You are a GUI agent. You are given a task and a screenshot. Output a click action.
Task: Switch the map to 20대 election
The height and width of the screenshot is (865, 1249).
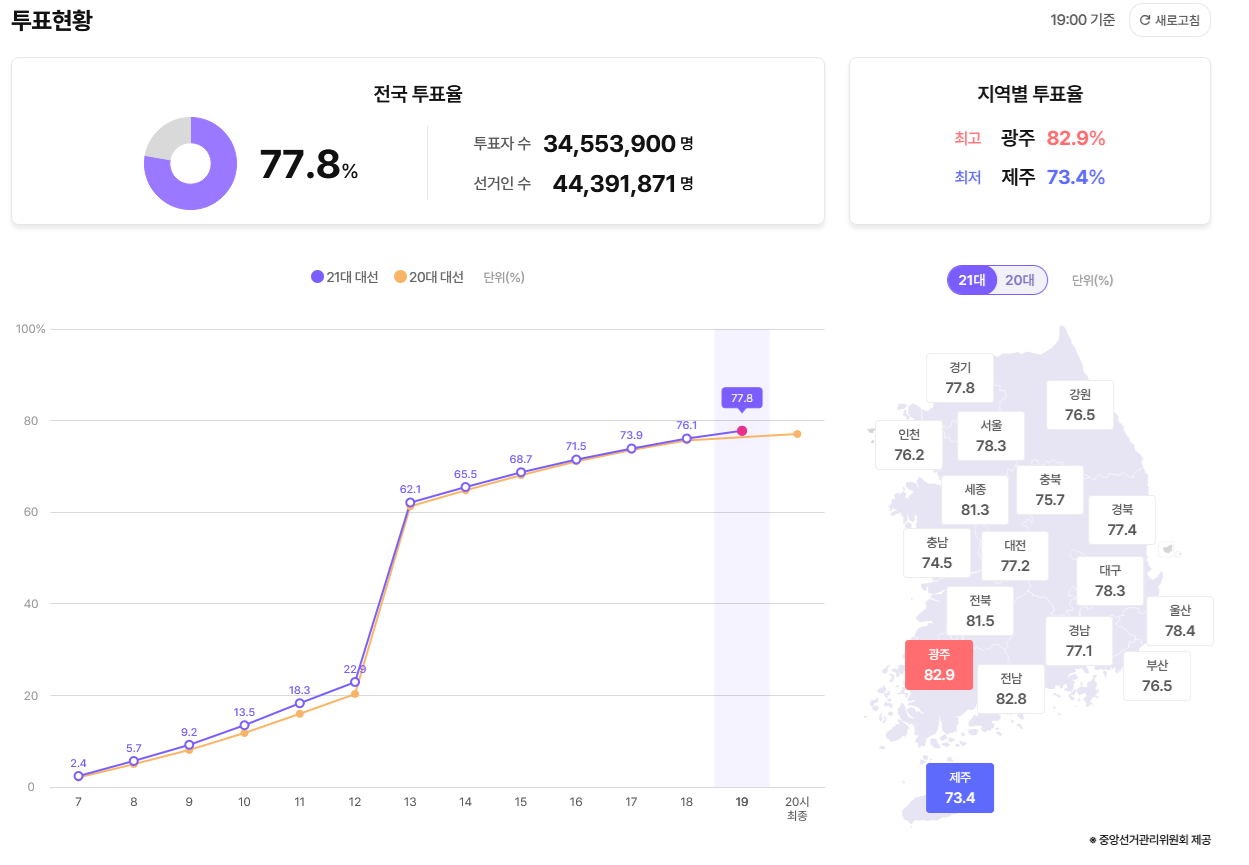(x=1020, y=280)
